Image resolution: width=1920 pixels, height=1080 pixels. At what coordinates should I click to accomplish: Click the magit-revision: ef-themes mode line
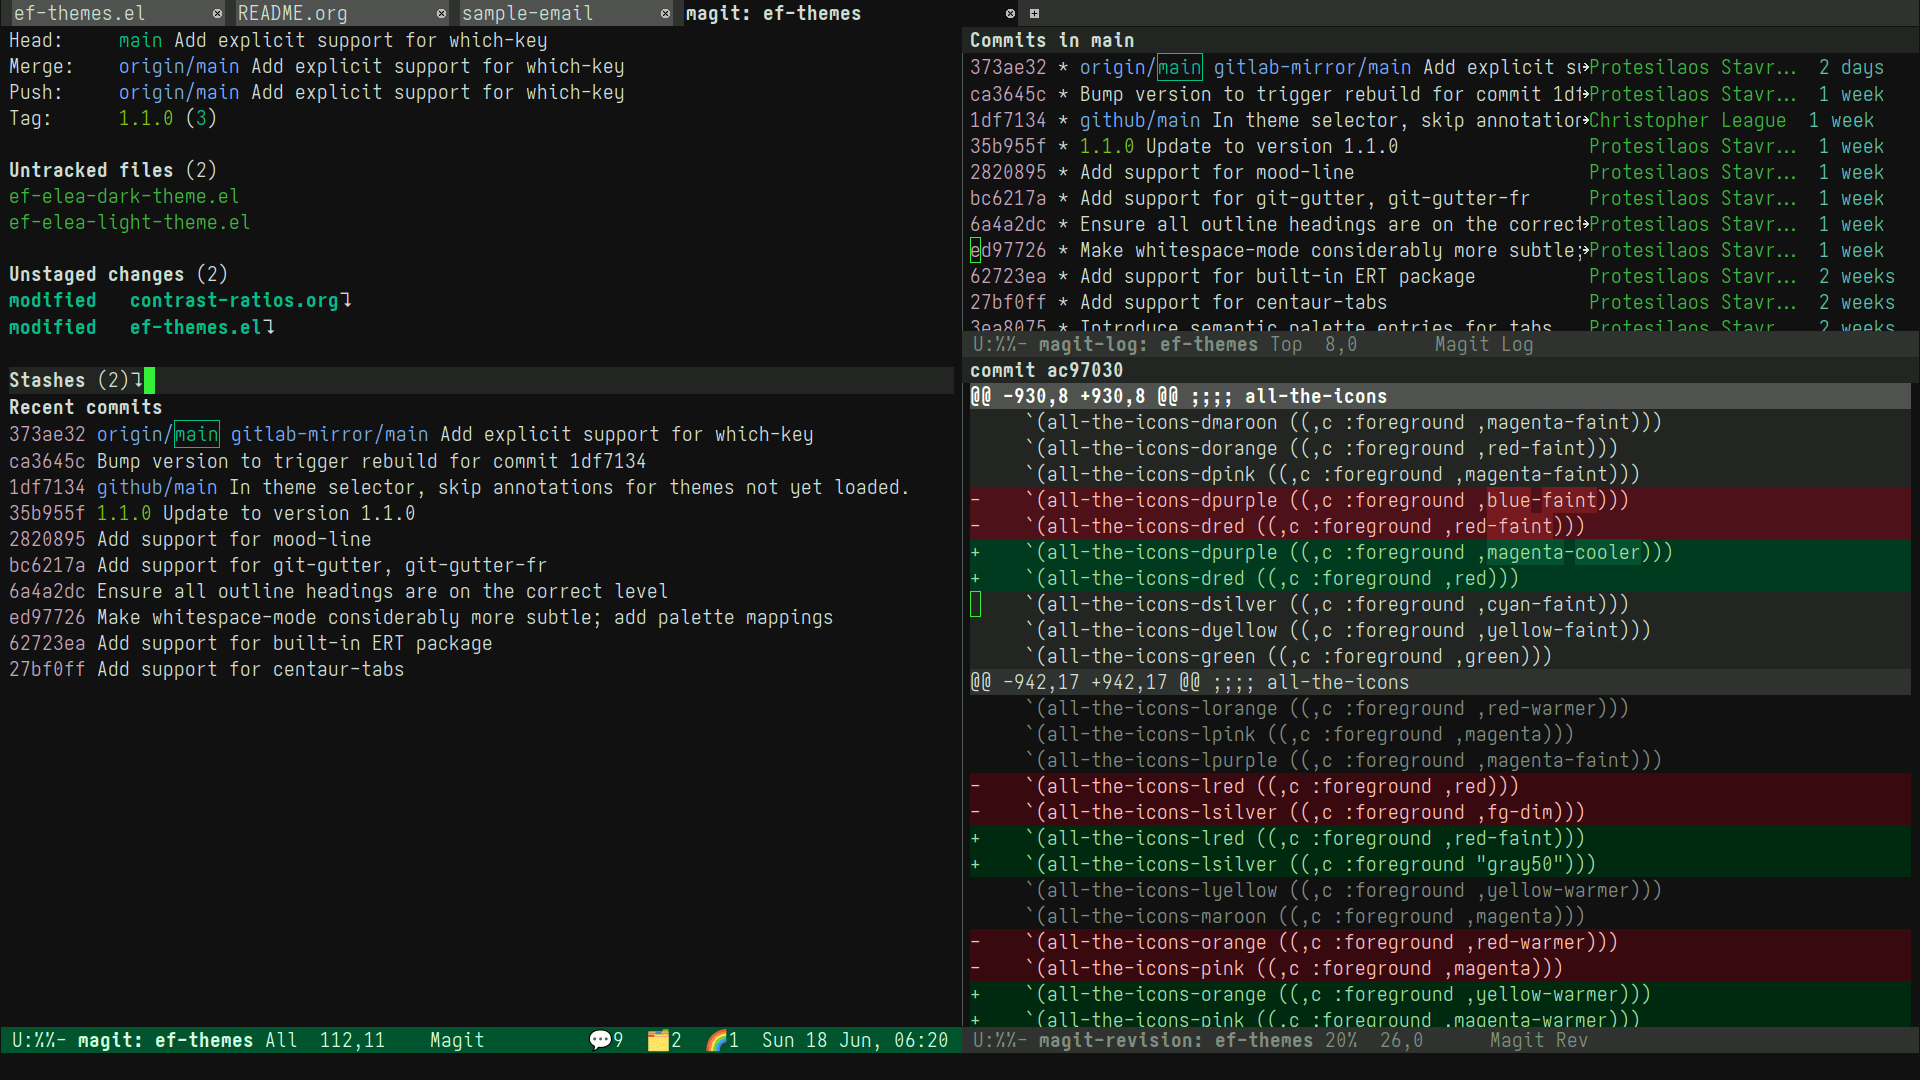pyautogui.click(x=1440, y=1040)
